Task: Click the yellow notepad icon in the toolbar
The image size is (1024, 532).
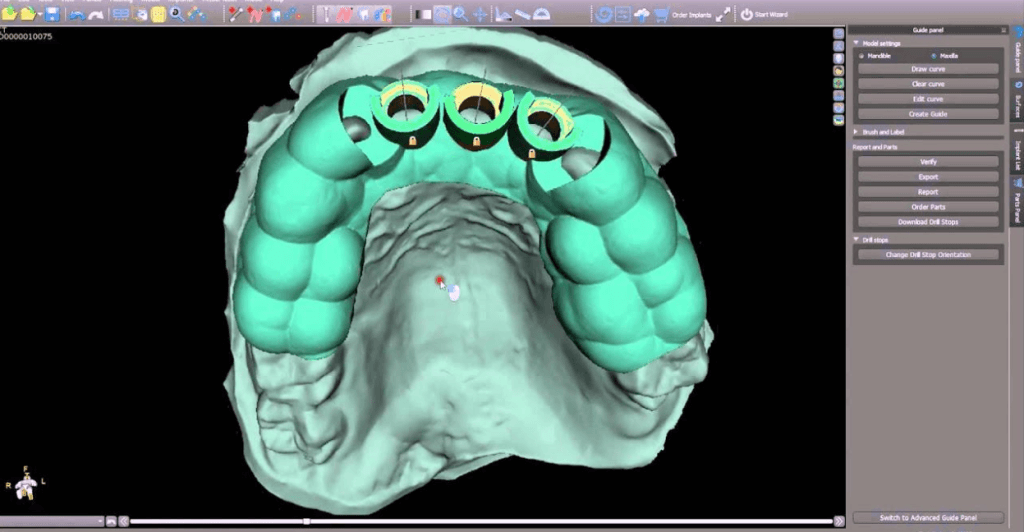Action: [158, 14]
